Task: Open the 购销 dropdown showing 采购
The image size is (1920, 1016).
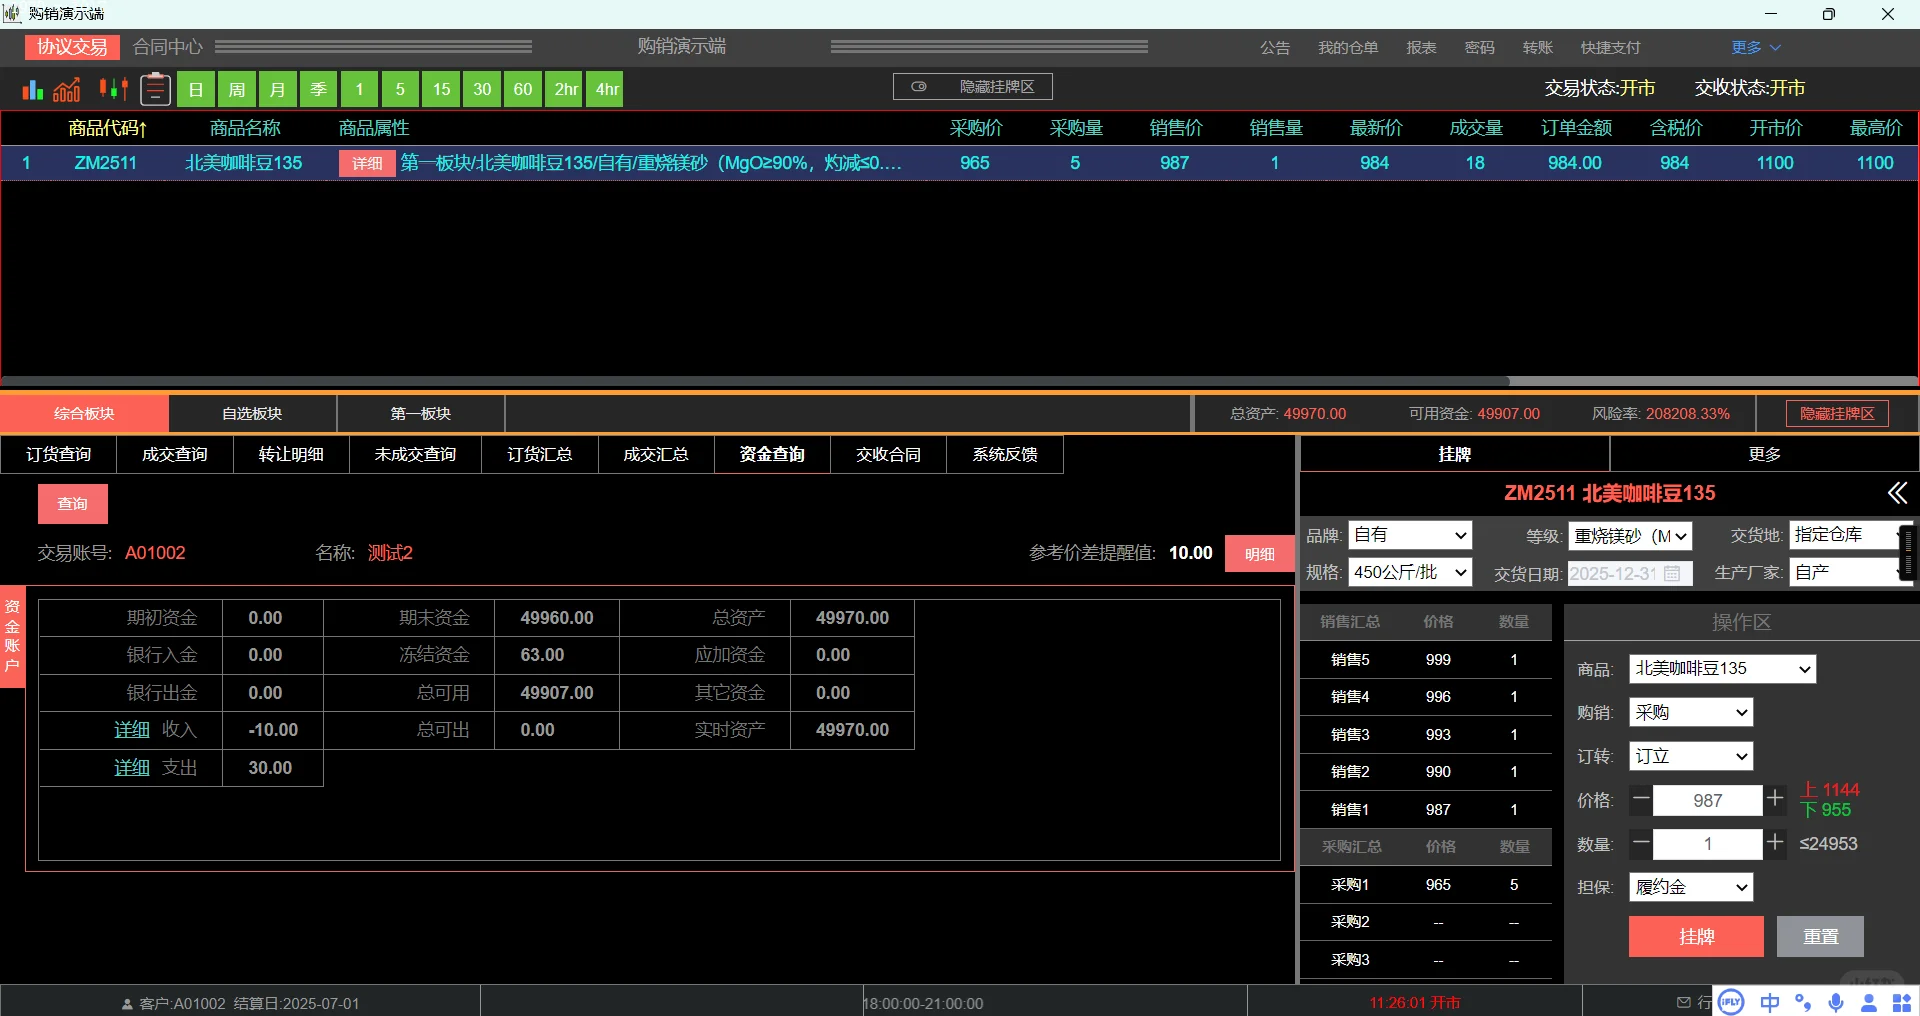Action: (x=1691, y=712)
